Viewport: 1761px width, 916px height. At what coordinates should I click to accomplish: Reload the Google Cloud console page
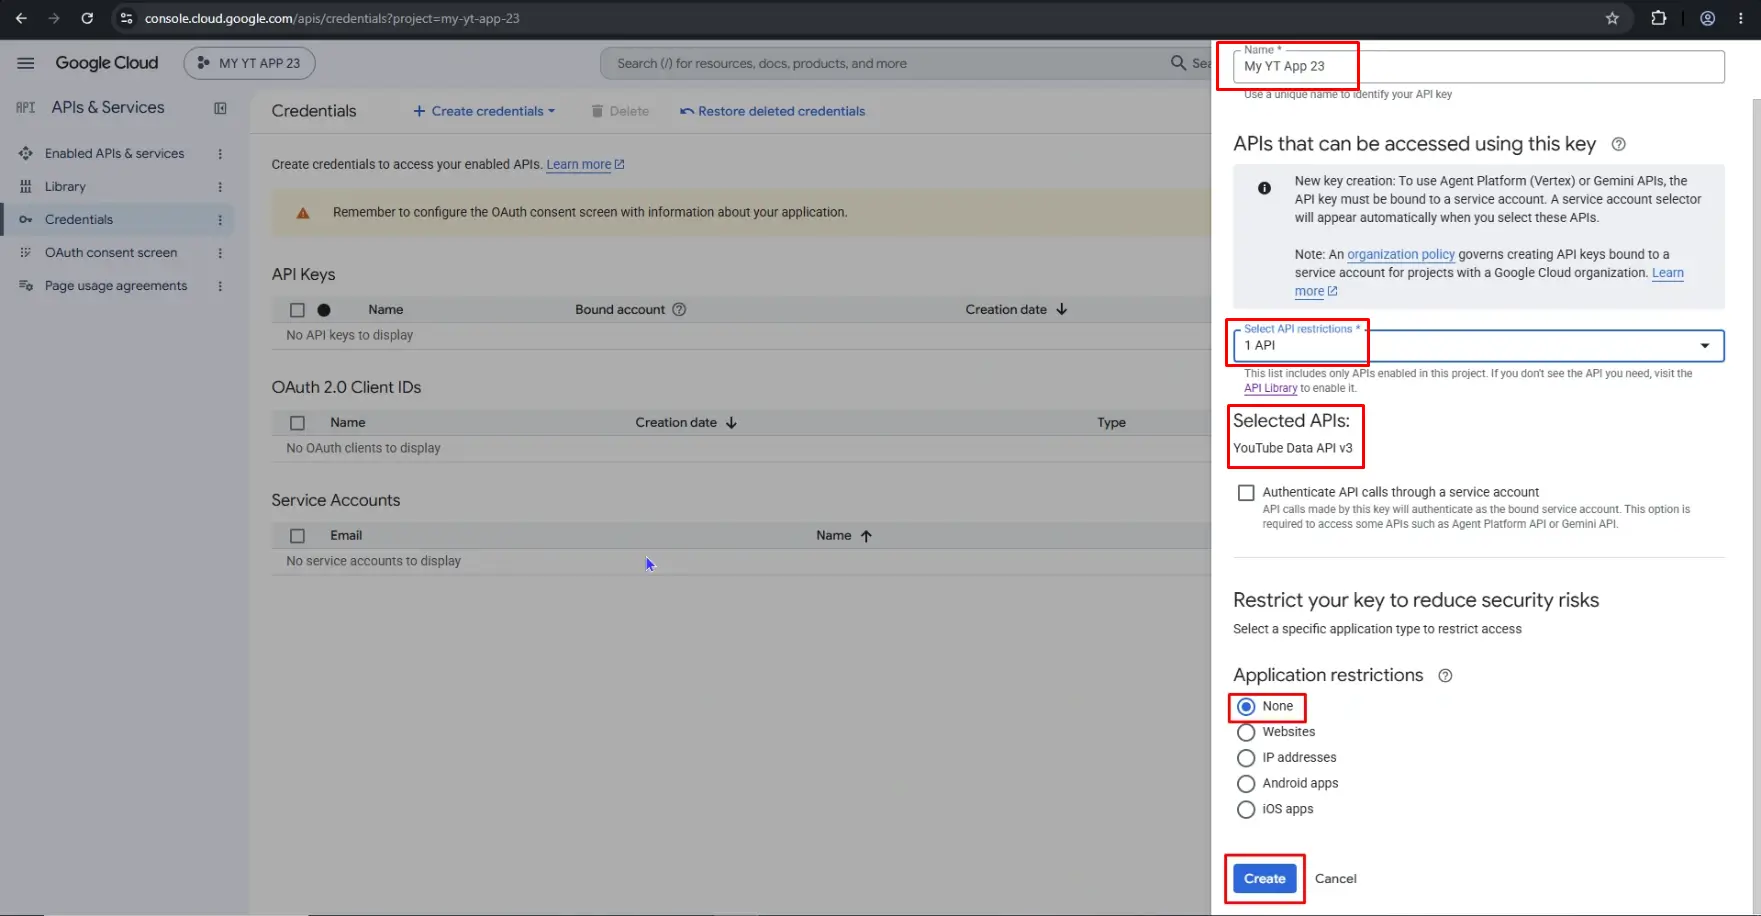pyautogui.click(x=87, y=18)
